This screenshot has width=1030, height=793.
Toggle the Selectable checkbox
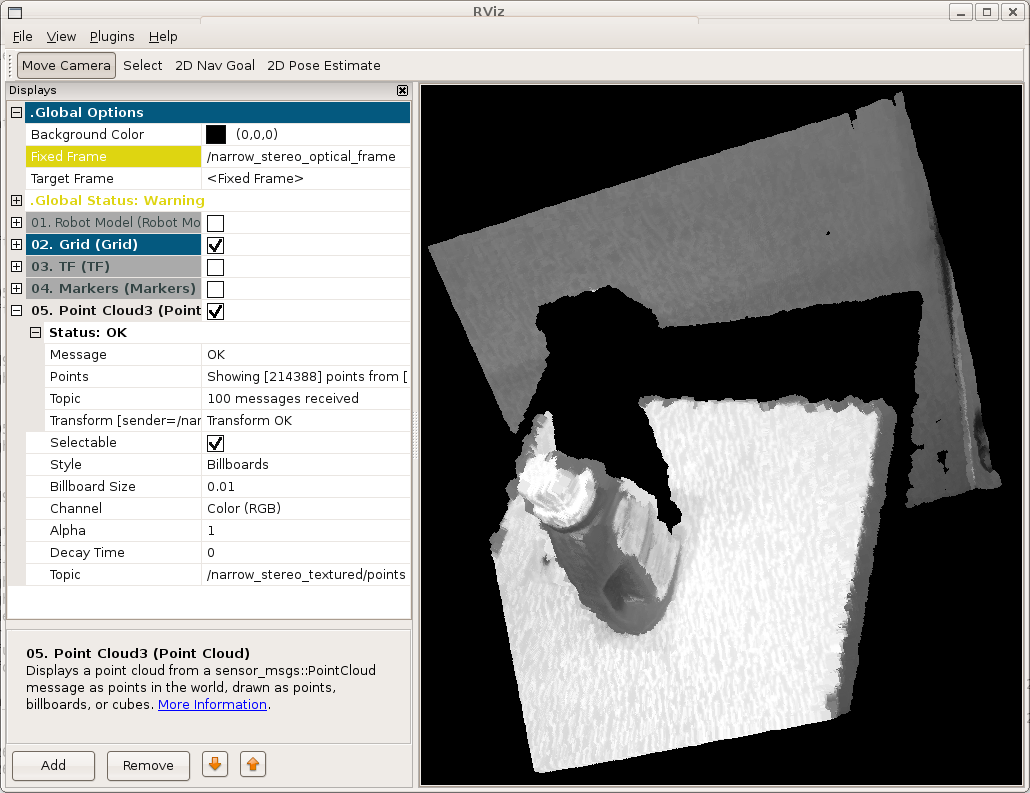click(x=215, y=443)
